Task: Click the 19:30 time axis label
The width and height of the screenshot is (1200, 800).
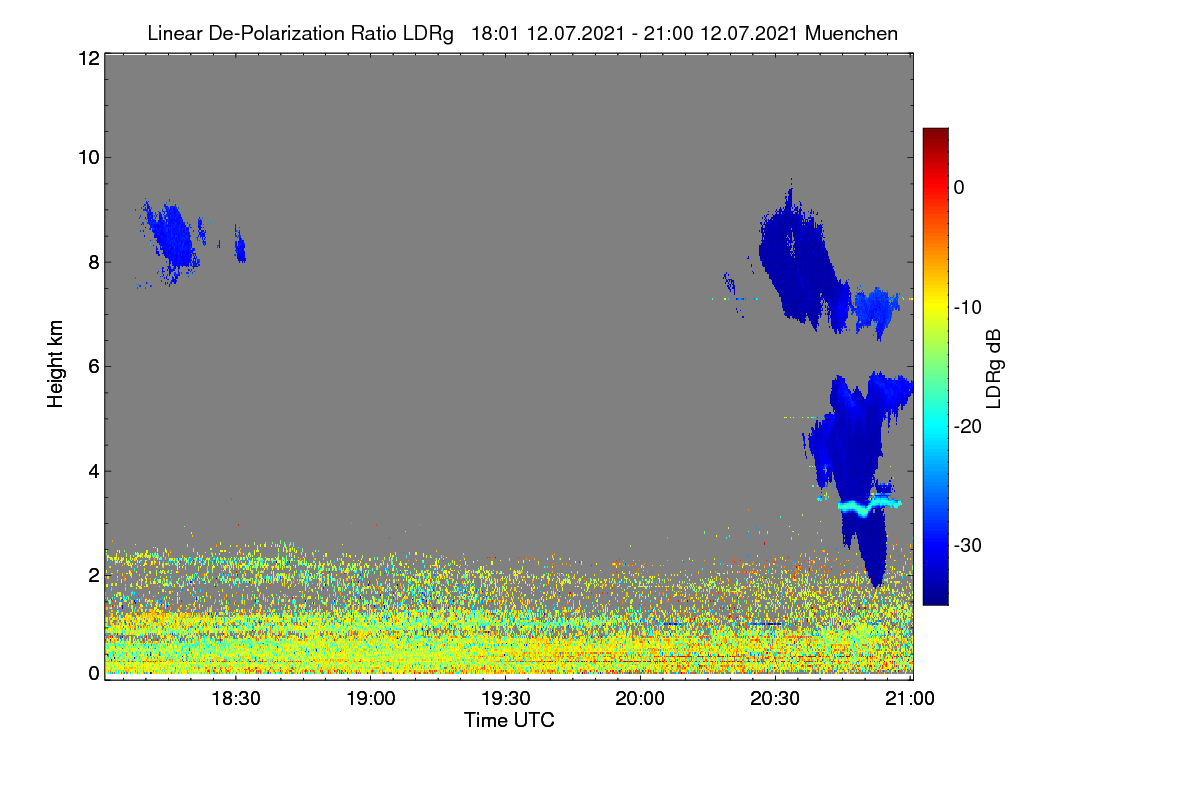Action: click(505, 700)
